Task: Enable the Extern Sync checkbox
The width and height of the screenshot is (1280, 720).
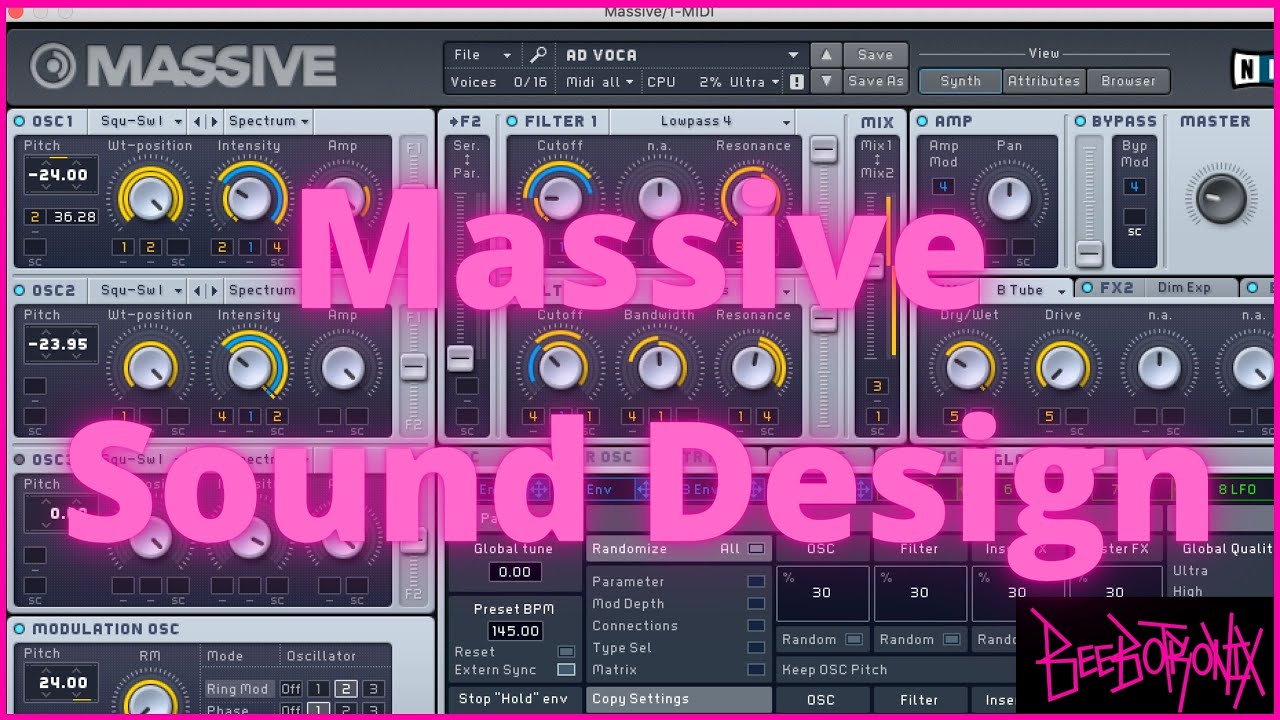Action: (566, 670)
